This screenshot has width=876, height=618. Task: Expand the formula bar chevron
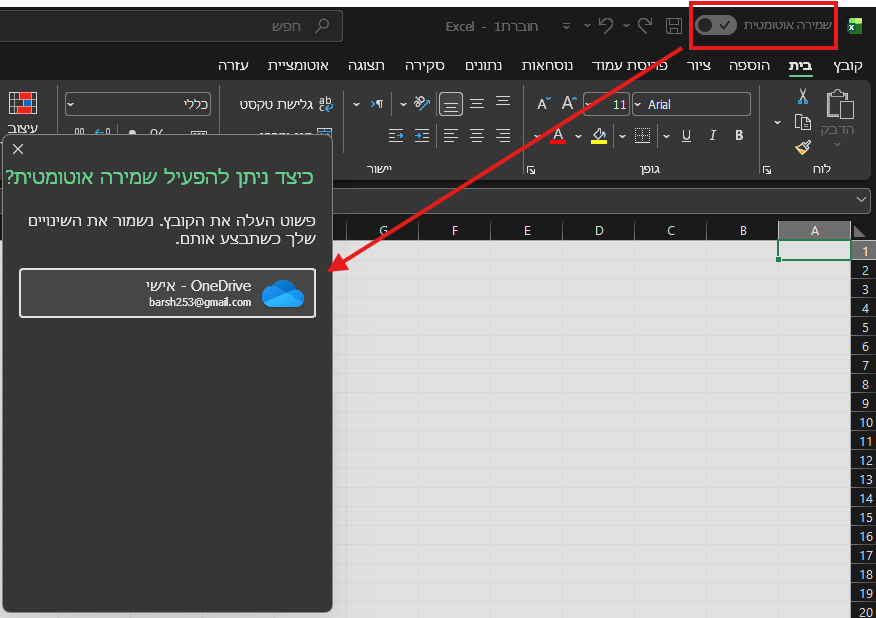point(861,199)
